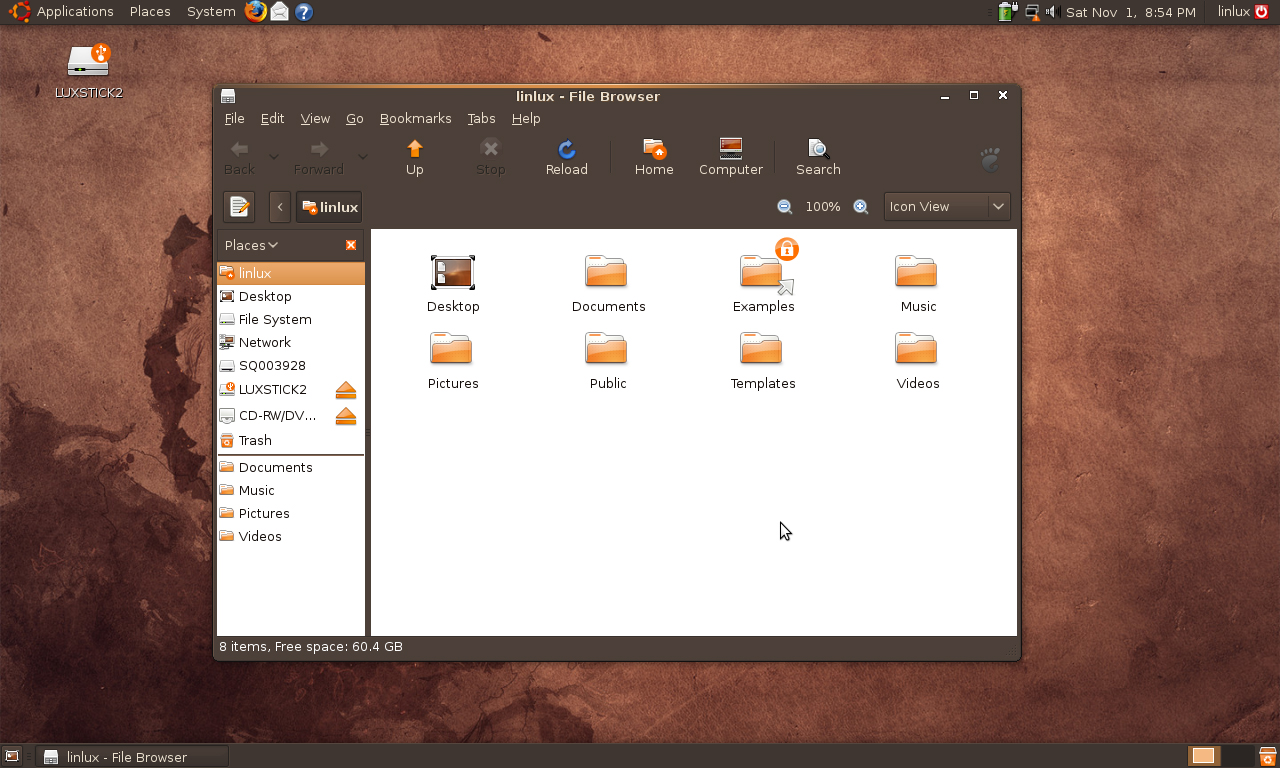Reload the current folder view
Screen dimensions: 1280x768
coord(566,158)
